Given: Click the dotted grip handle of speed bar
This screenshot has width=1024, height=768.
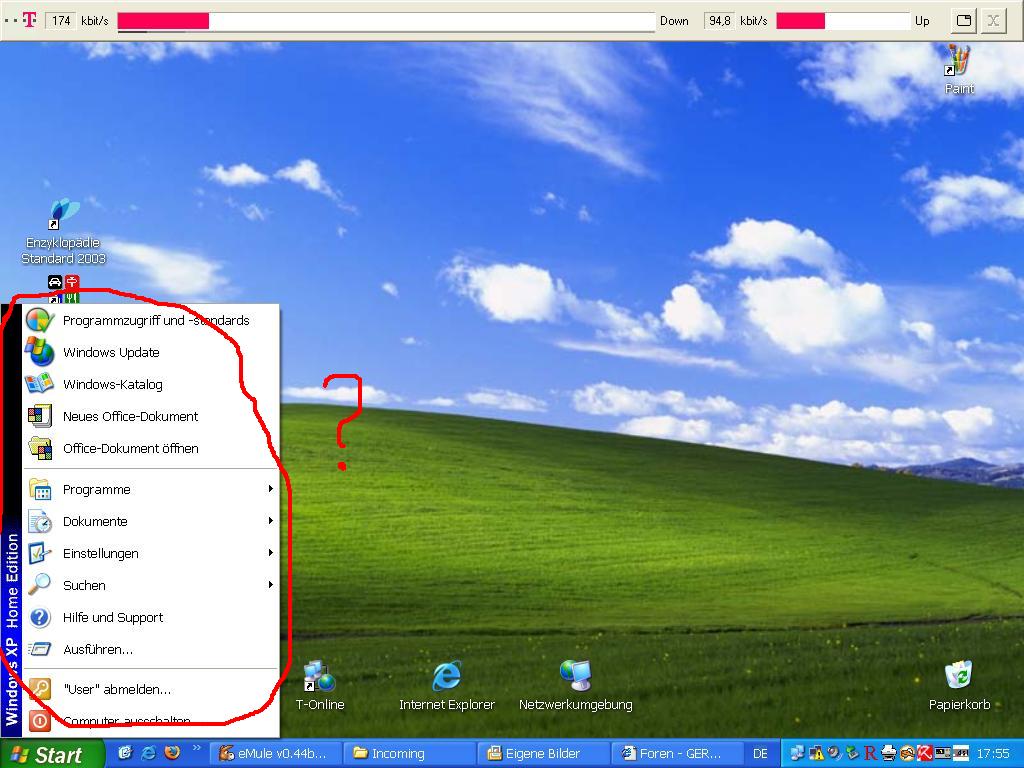Looking at the screenshot, I should coord(10,20).
